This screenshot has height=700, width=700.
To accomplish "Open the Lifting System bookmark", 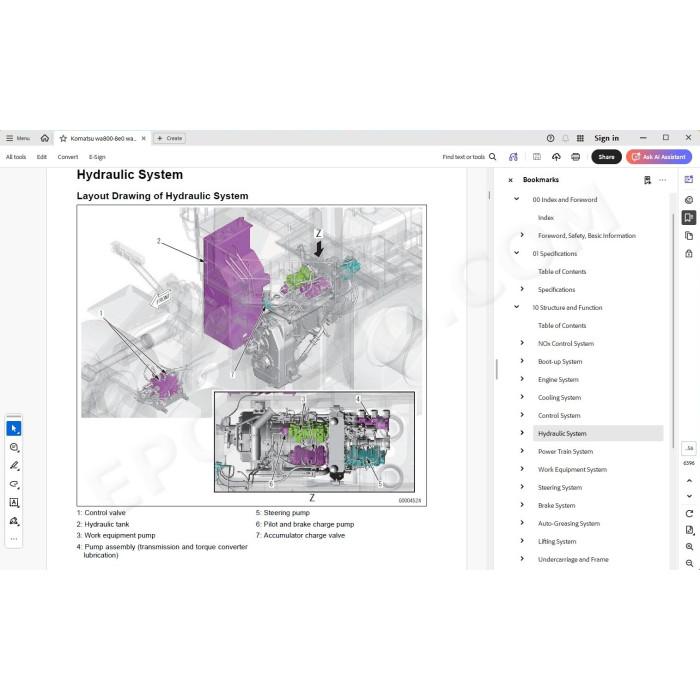I will click(557, 542).
